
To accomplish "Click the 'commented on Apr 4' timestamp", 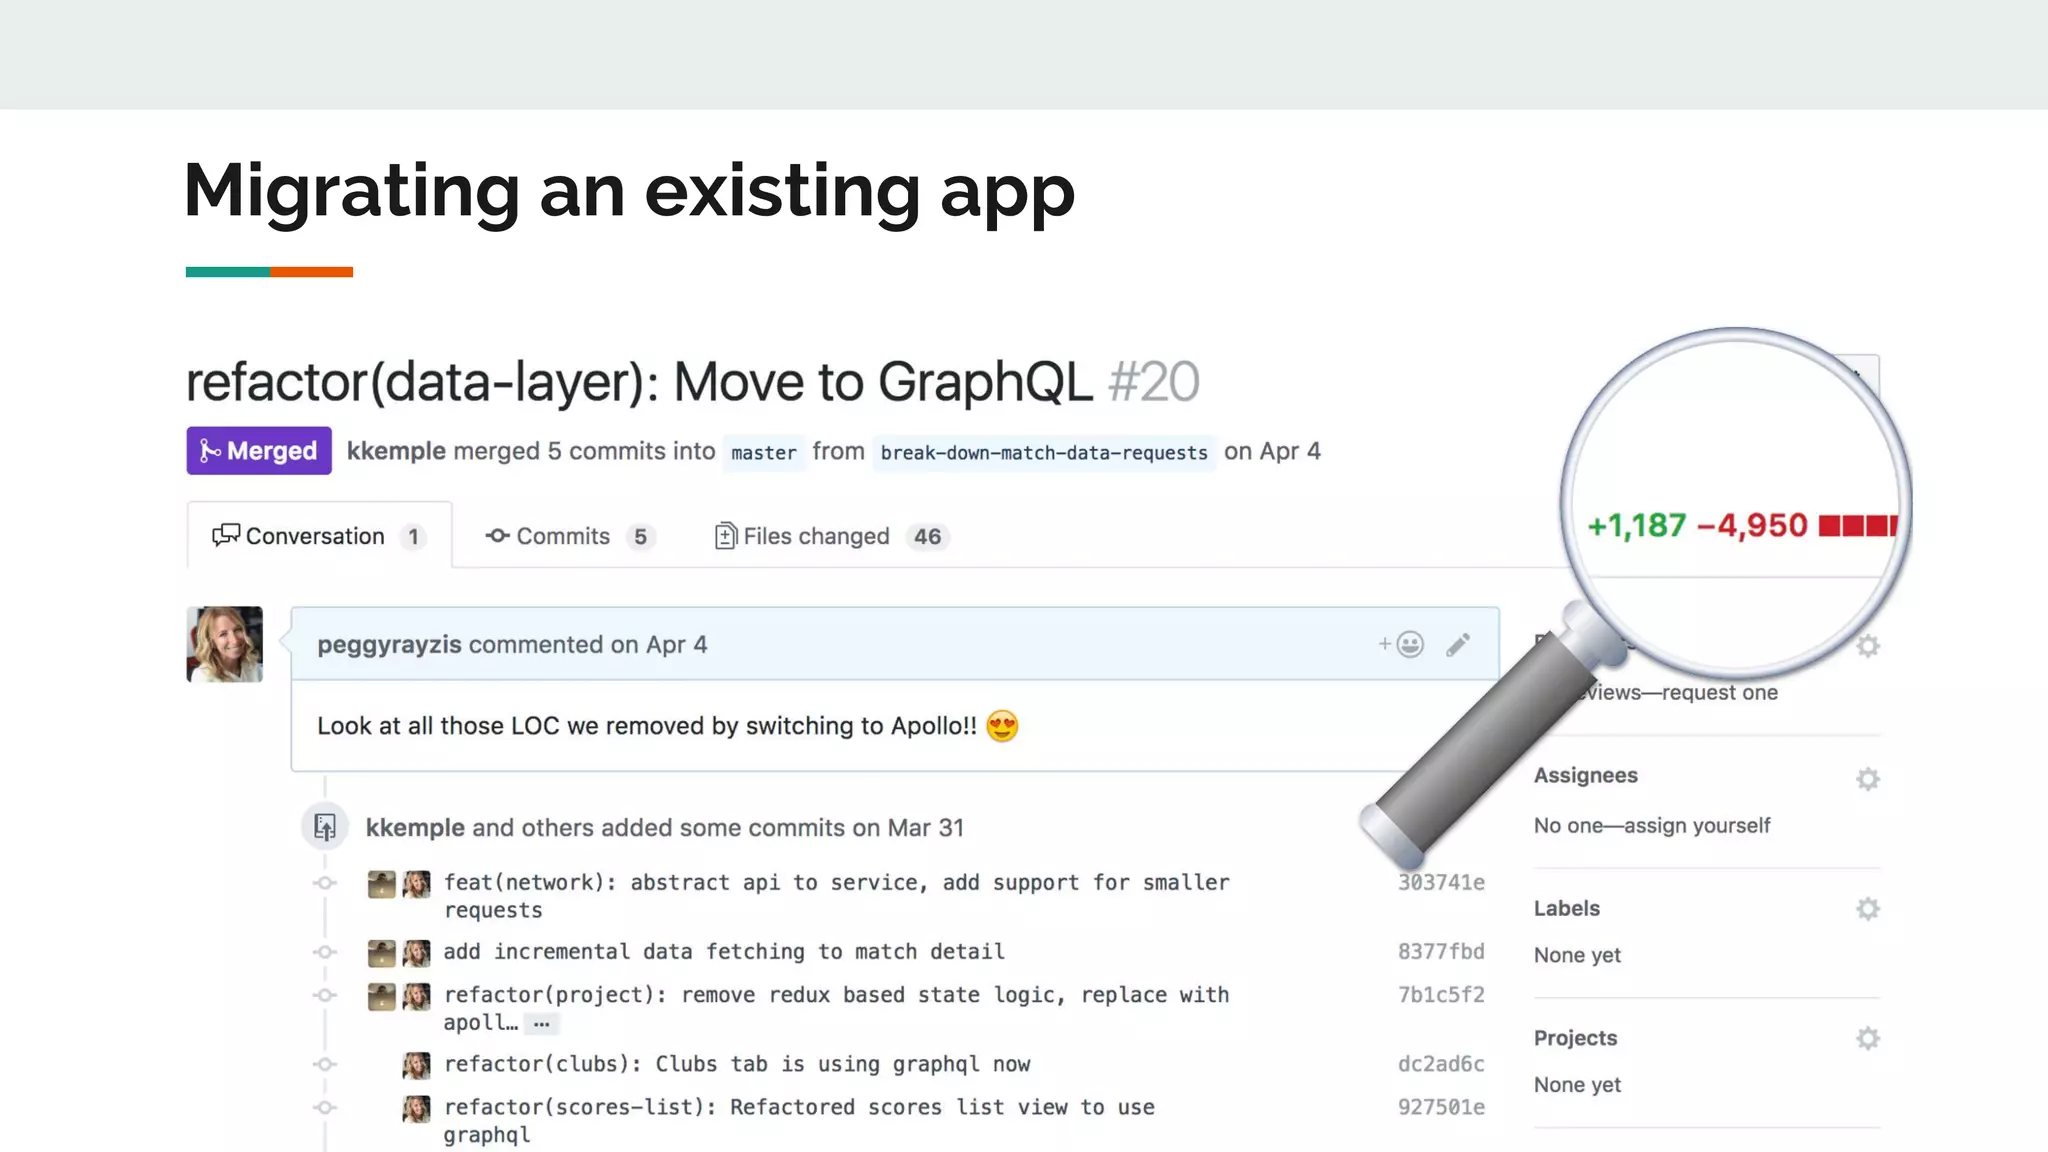I will pos(588,645).
